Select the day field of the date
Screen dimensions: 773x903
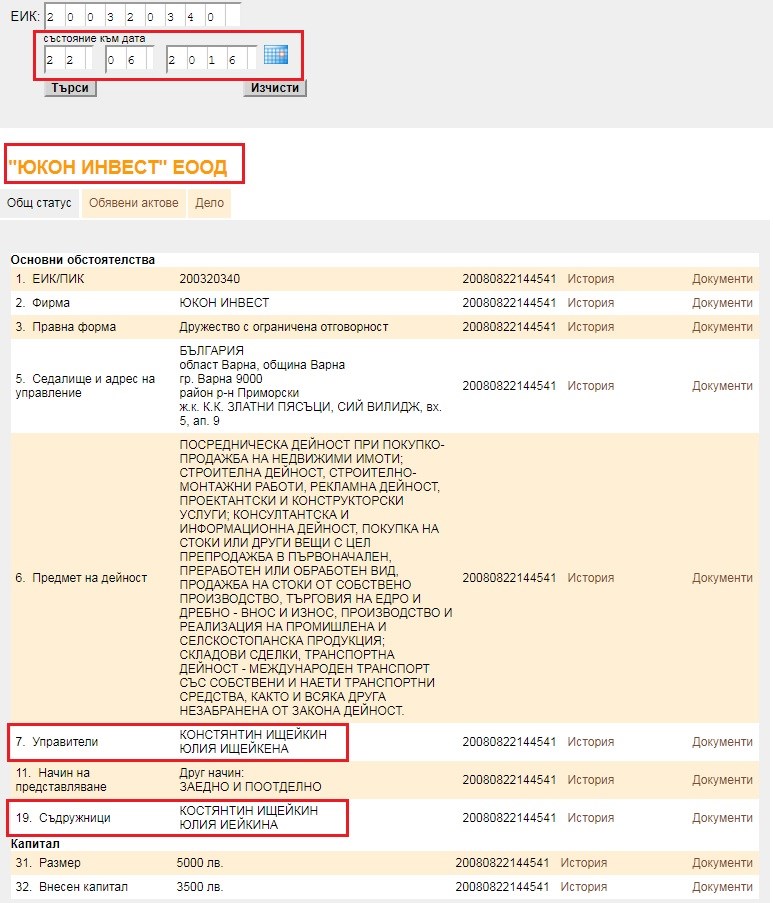[x=68, y=59]
